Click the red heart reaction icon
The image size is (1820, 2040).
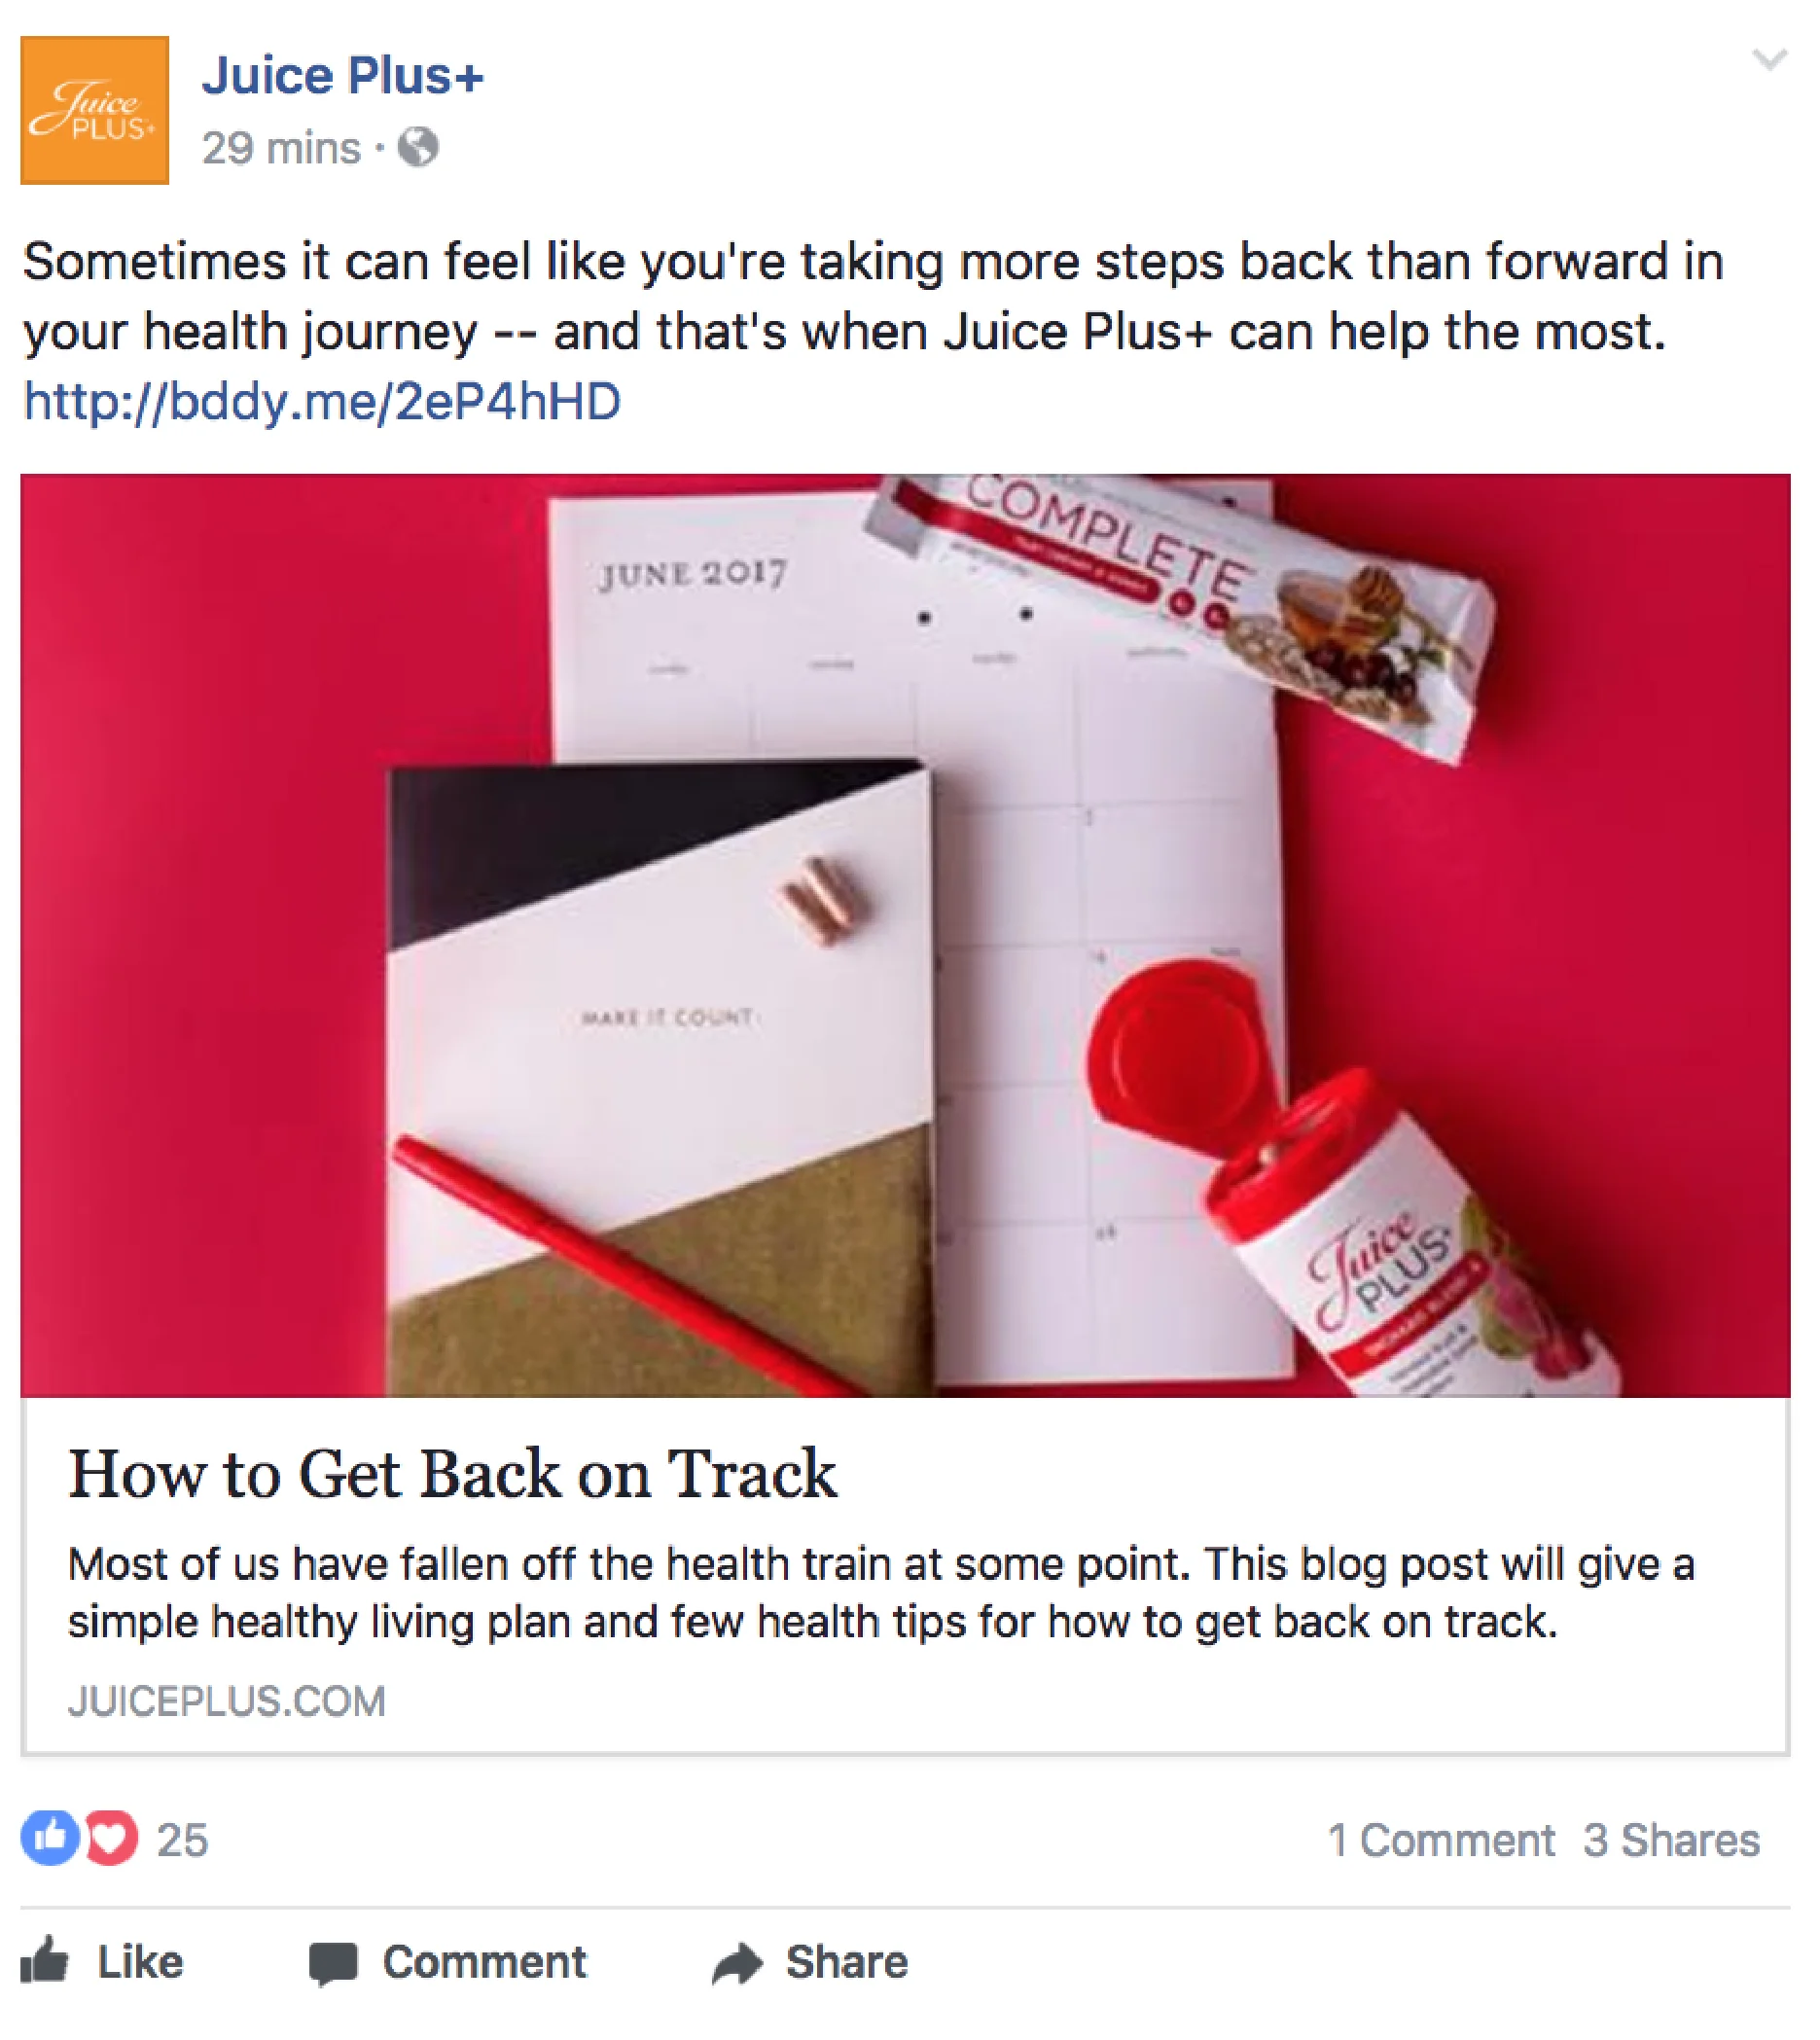click(111, 1838)
